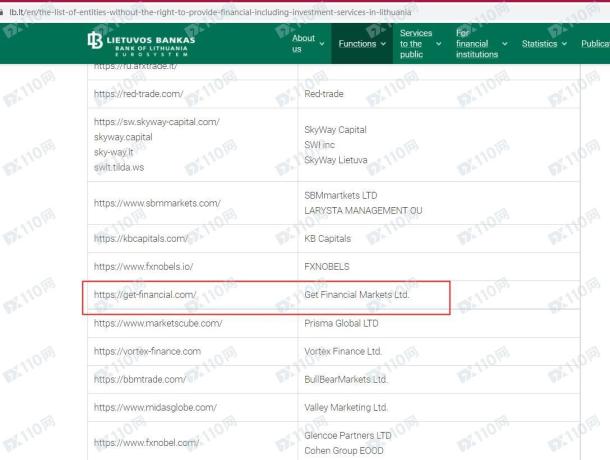Select https://get-financial.com/ cell
The height and width of the screenshot is (460, 610).
(193, 295)
